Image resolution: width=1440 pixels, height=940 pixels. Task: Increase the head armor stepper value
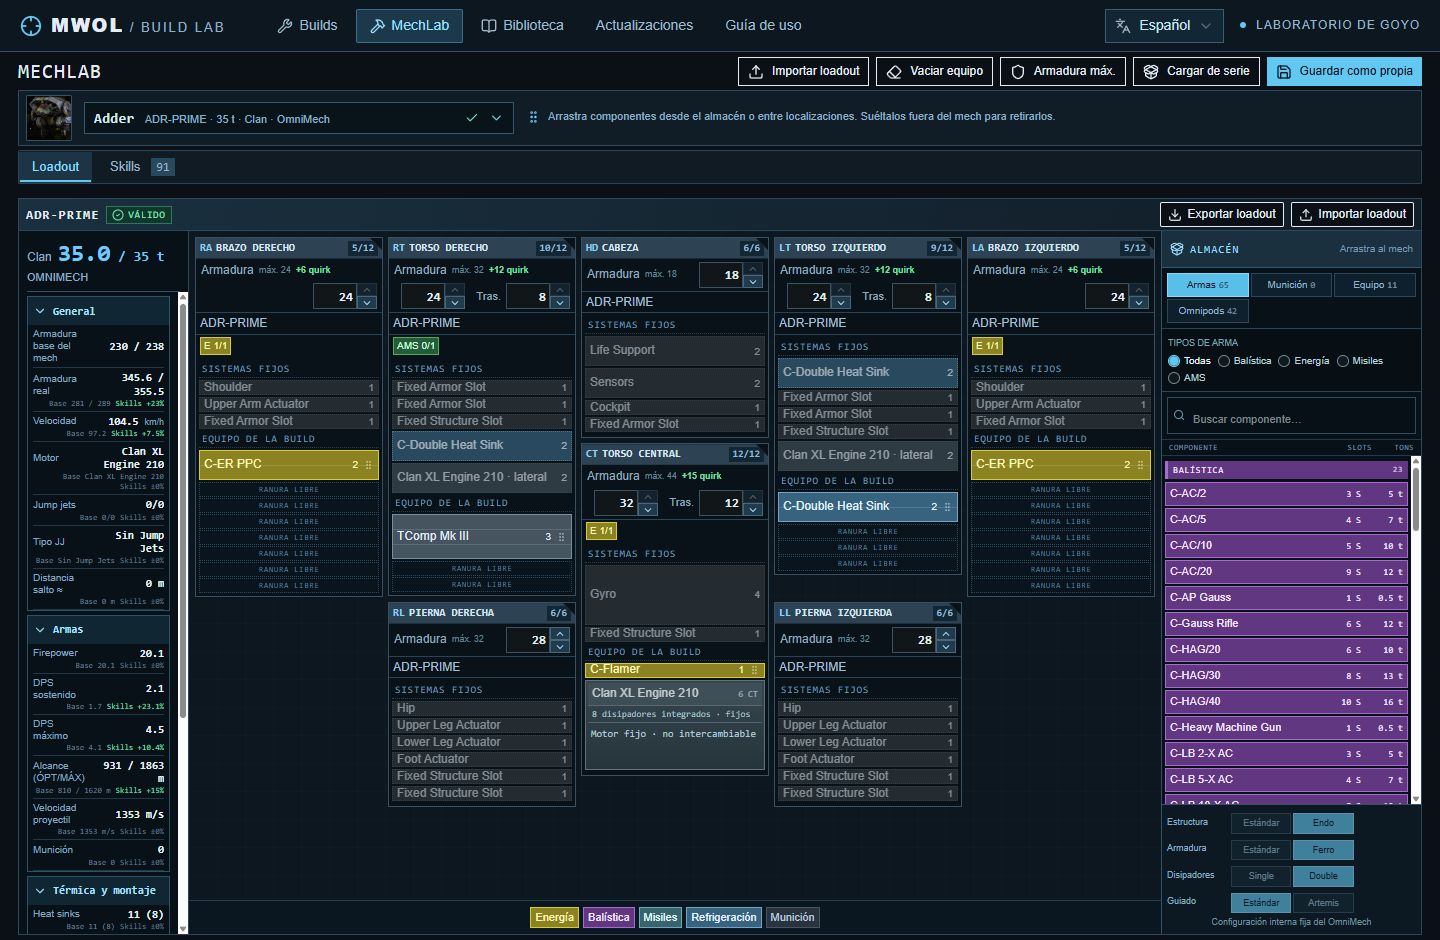click(754, 269)
